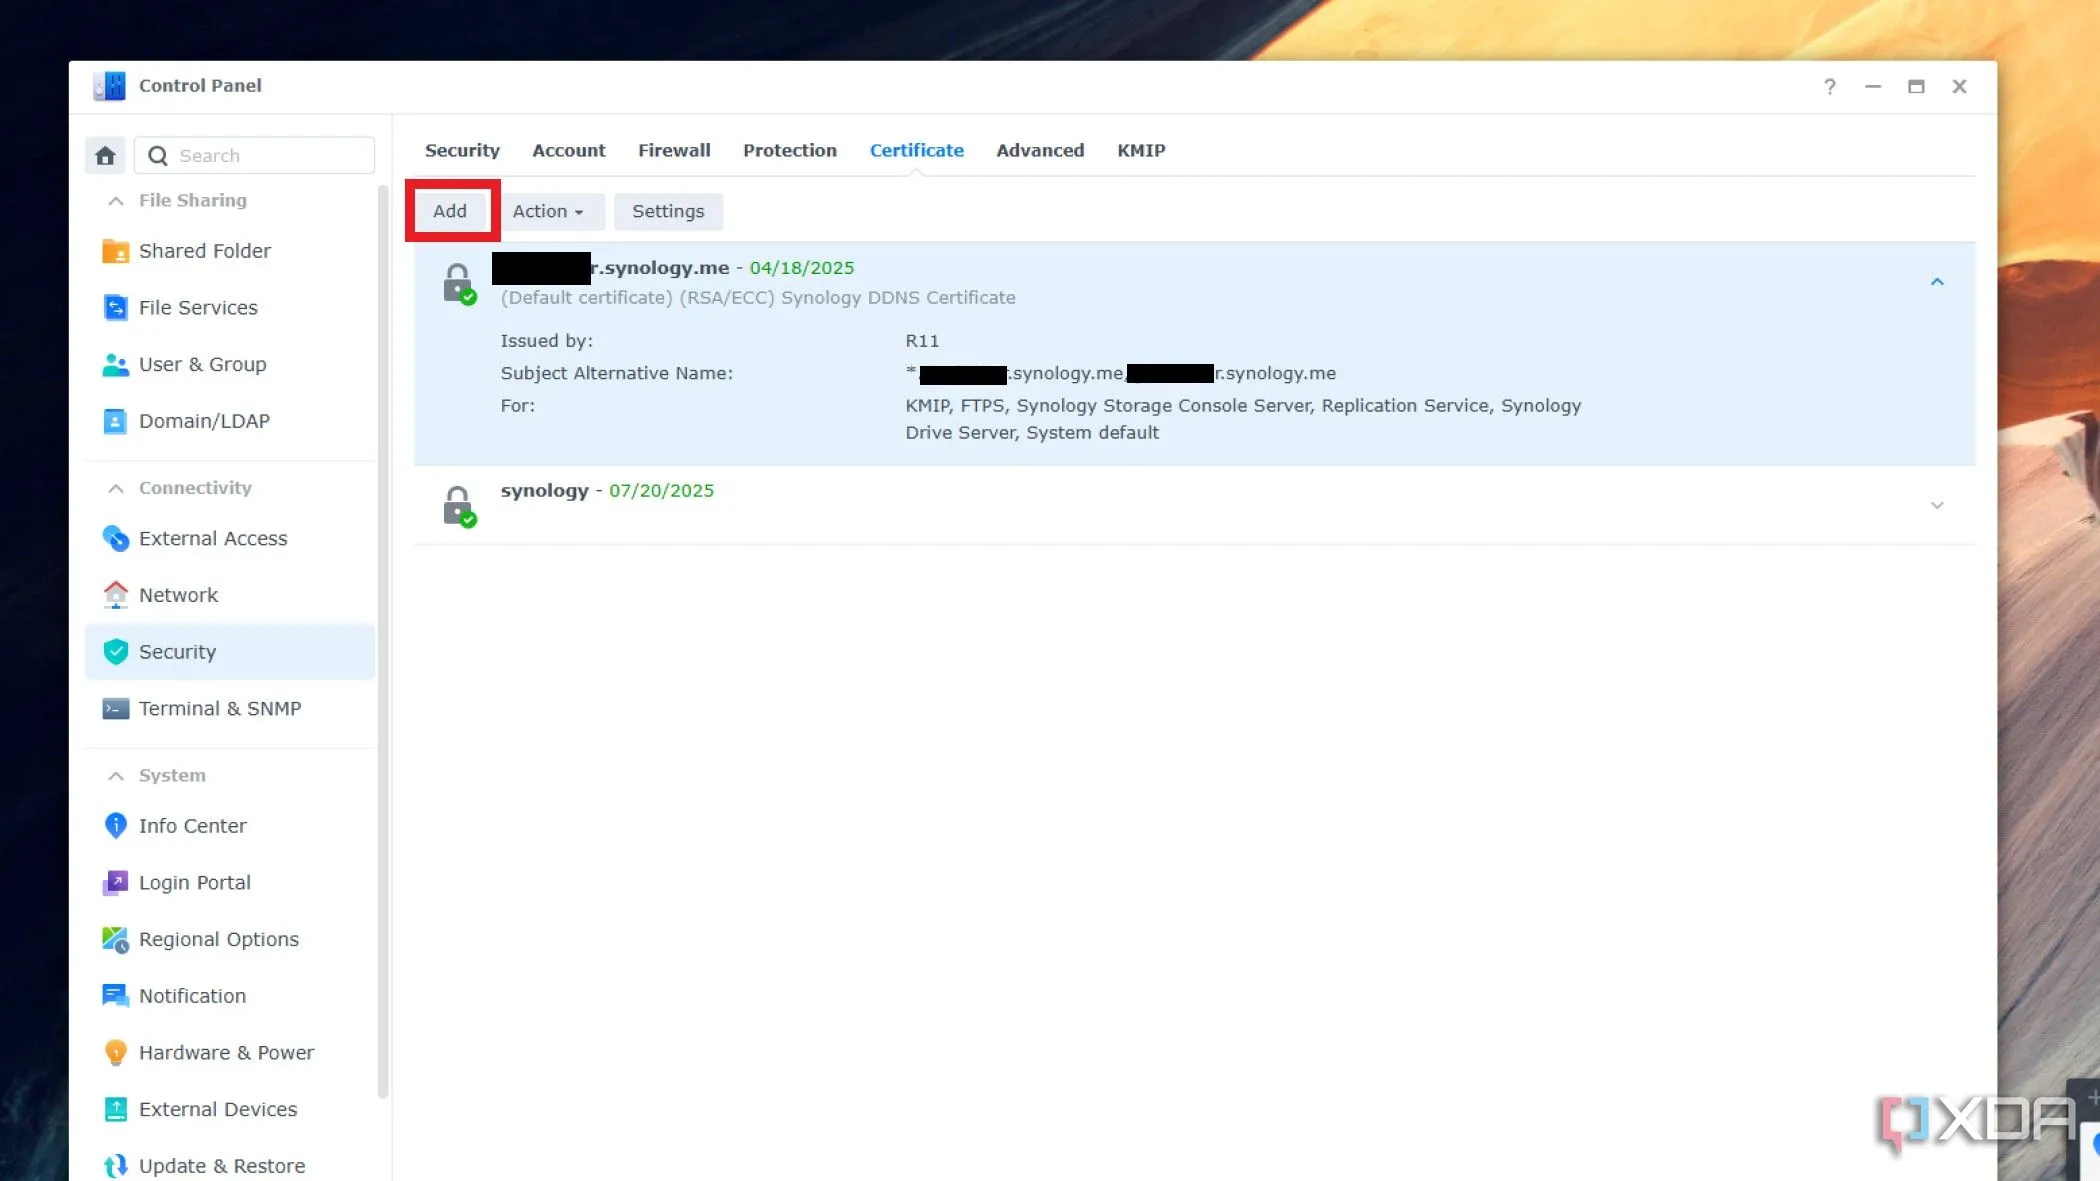Screen dimensions: 2100x1181
Task: Open External Access icon
Action: [116, 538]
